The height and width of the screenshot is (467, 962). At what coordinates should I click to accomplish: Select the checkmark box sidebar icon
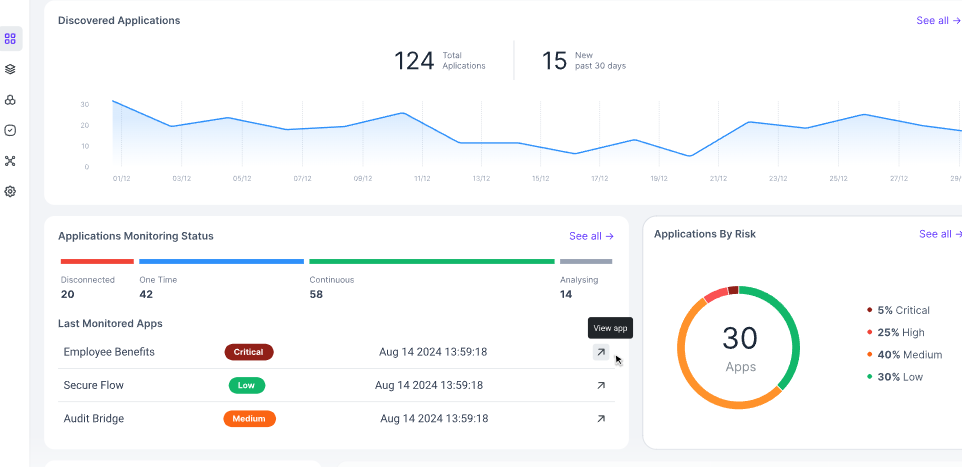10,130
